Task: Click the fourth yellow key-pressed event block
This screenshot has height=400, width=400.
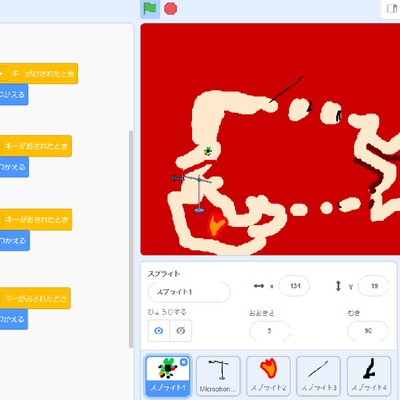Action: [35, 298]
